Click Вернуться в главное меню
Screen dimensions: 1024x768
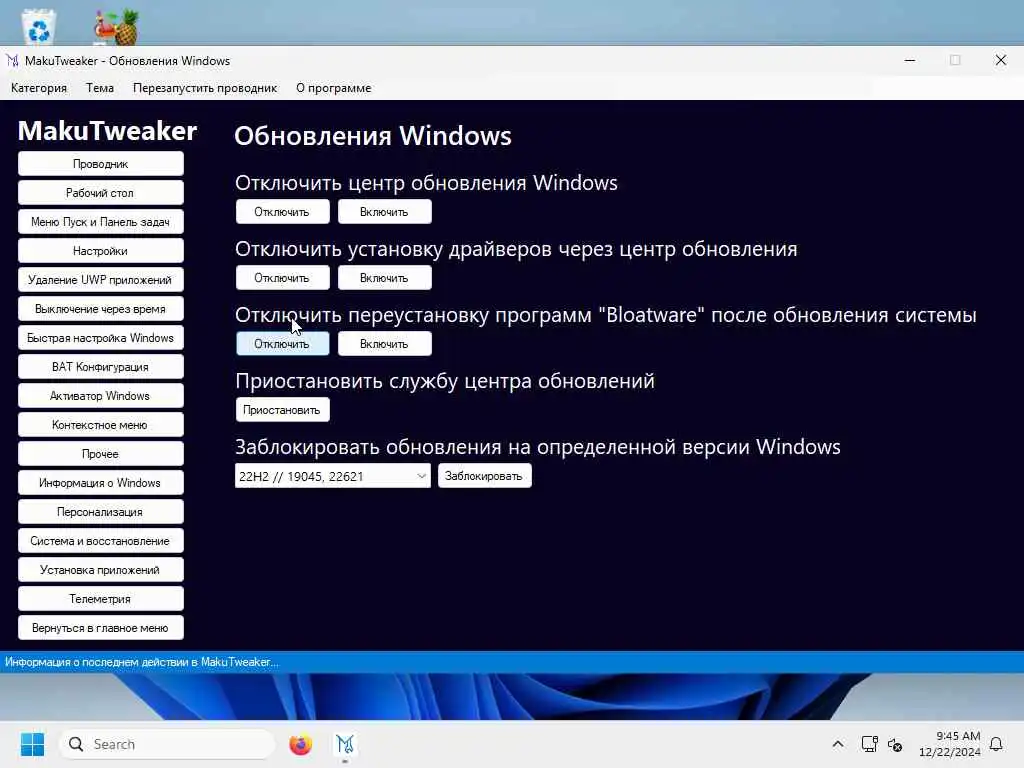coord(101,628)
